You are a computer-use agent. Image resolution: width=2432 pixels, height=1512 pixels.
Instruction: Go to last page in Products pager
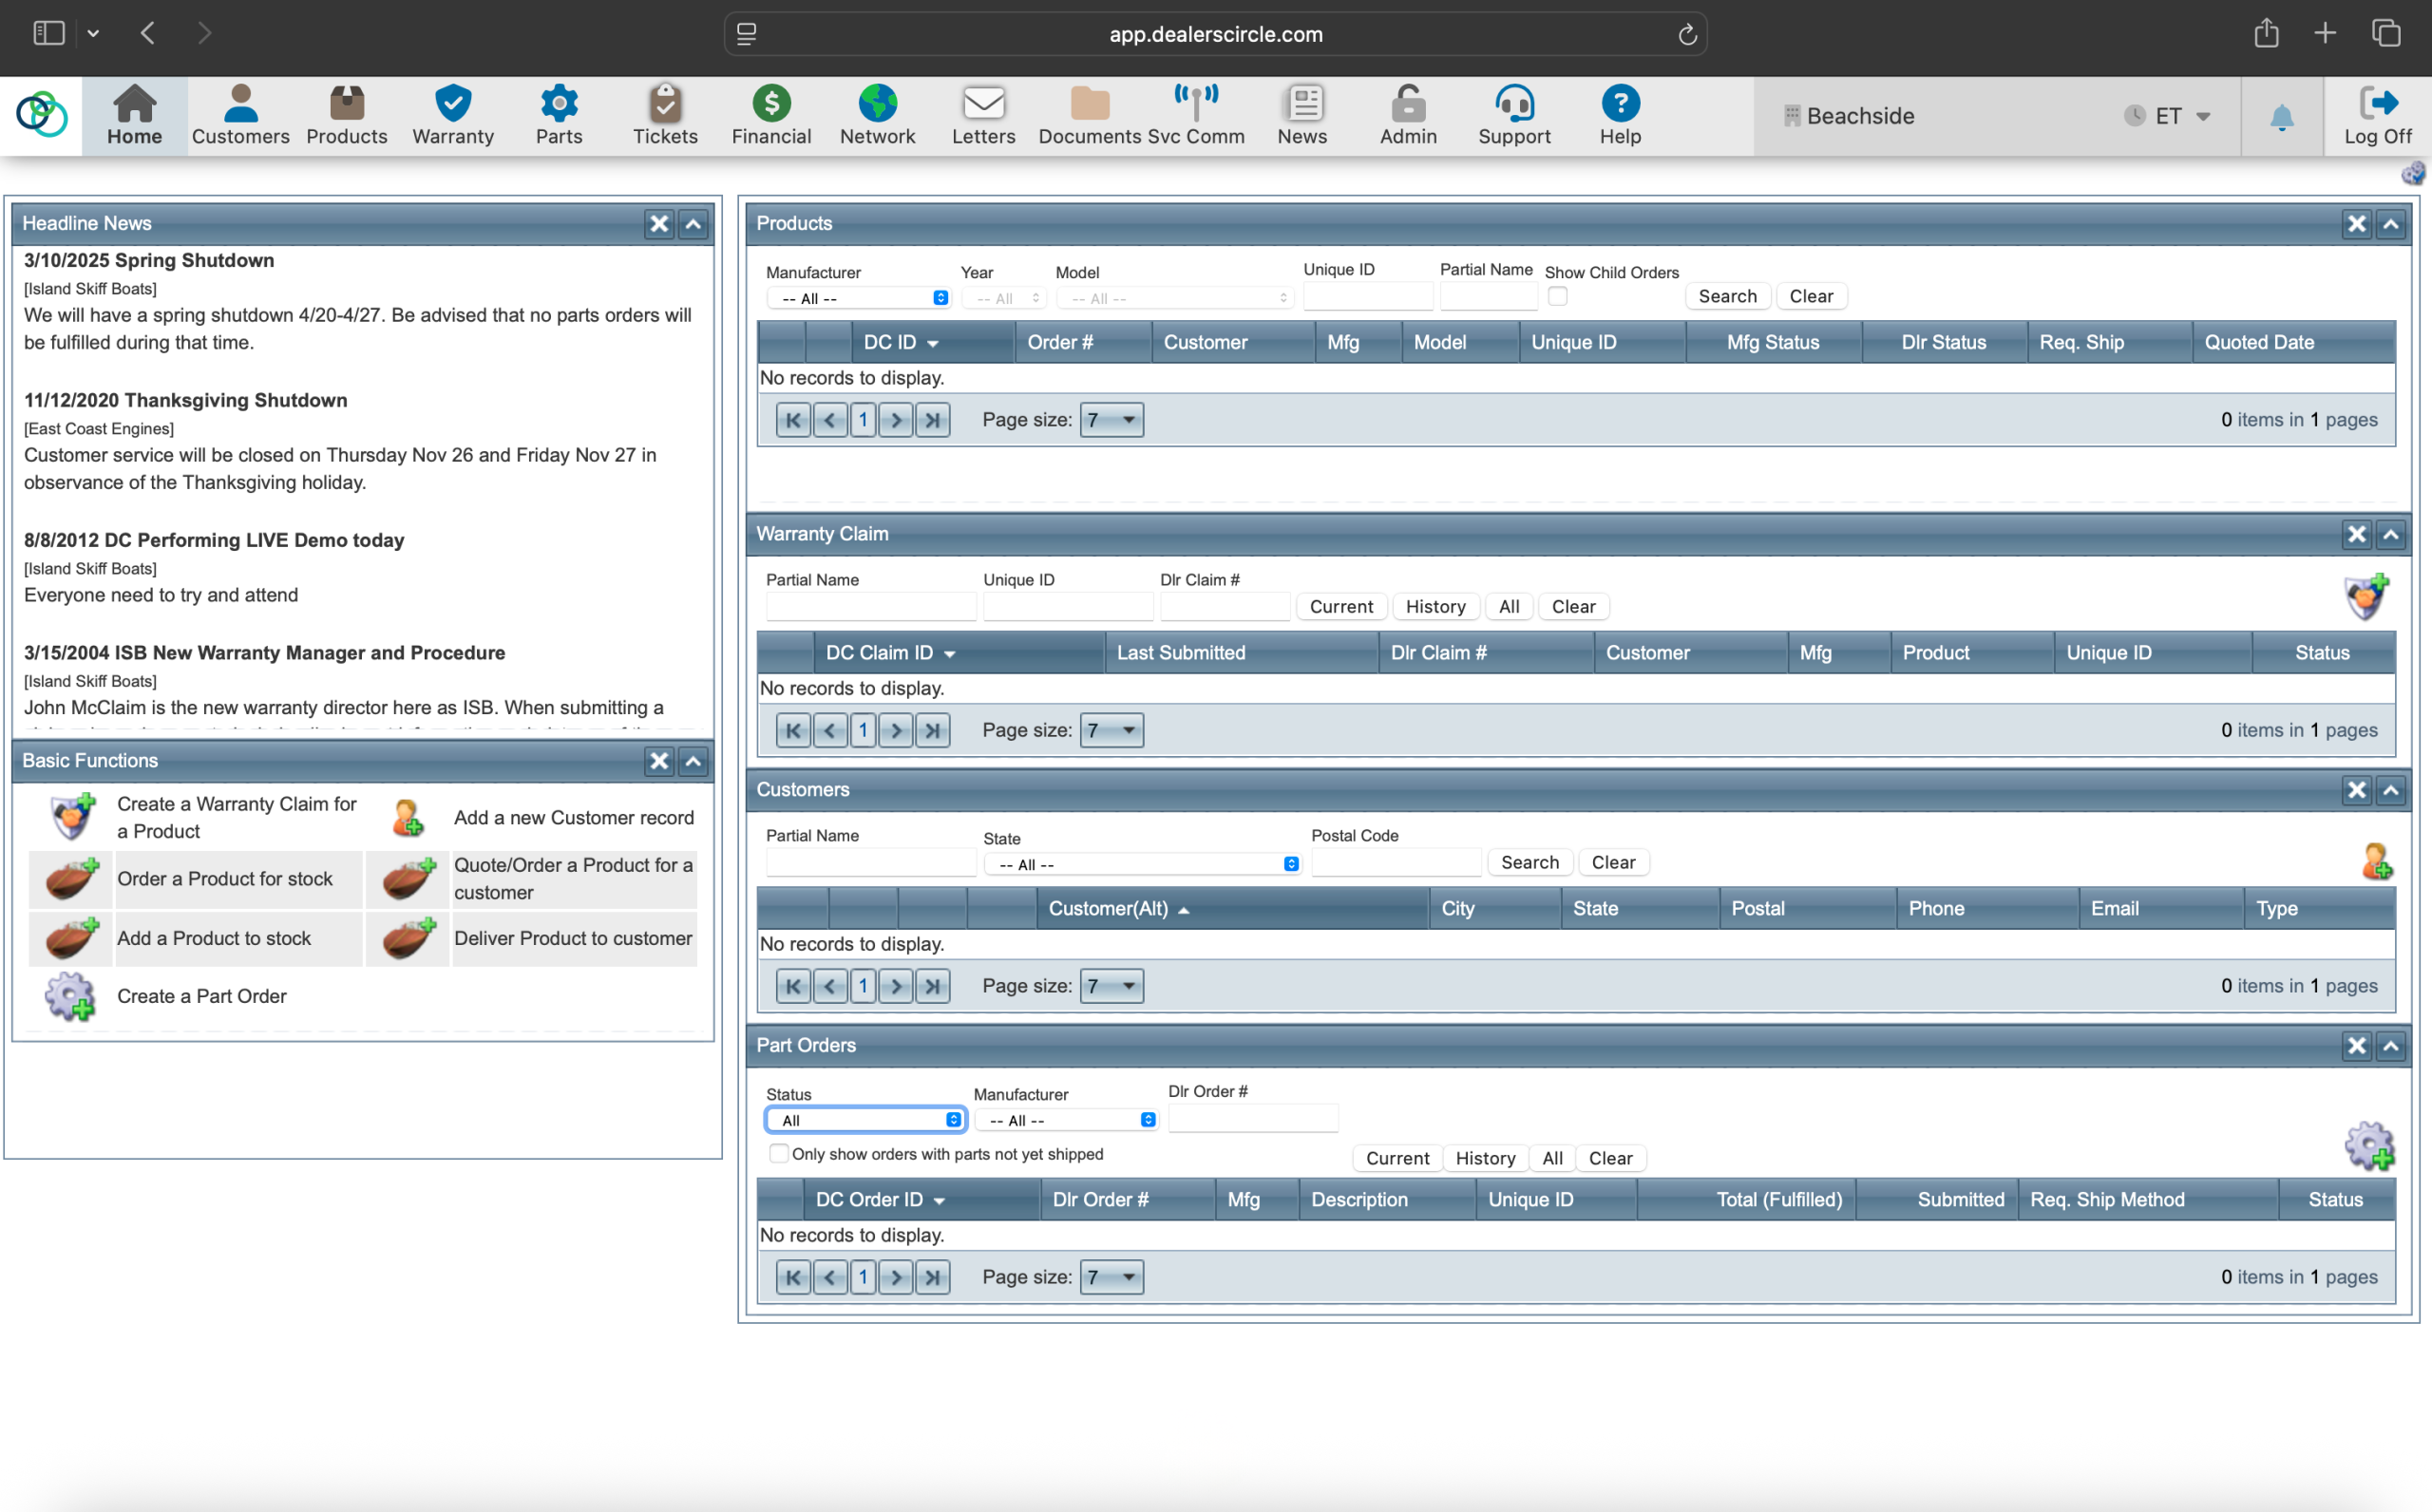point(932,420)
